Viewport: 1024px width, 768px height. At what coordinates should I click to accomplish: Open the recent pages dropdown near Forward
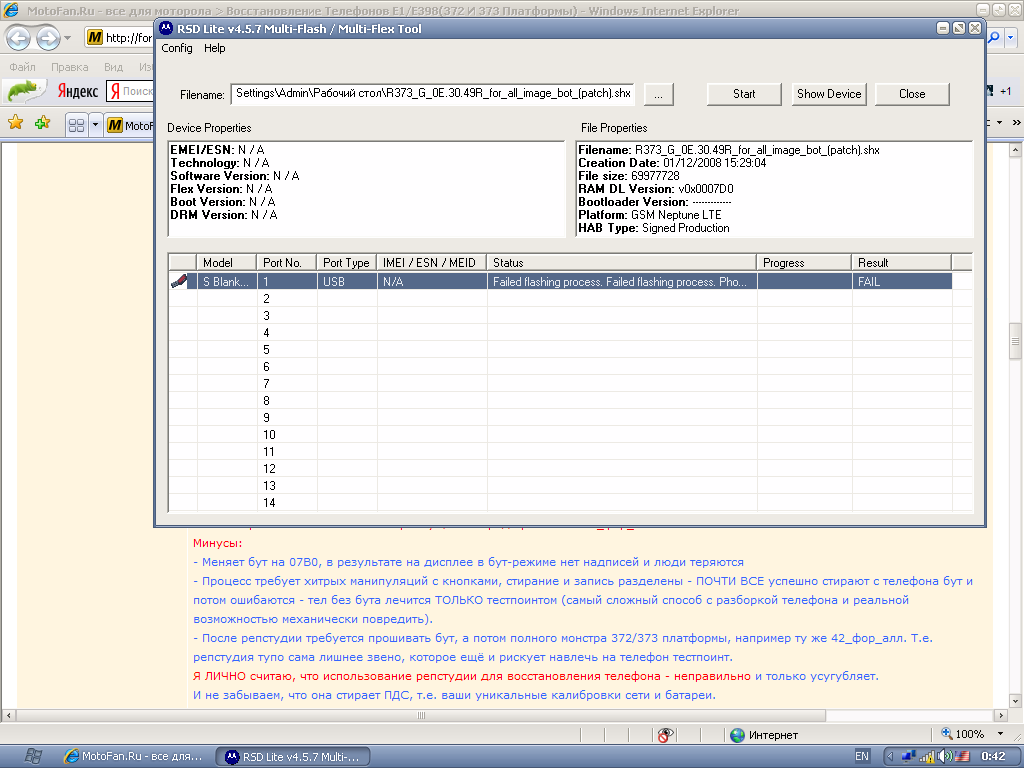click(67, 38)
